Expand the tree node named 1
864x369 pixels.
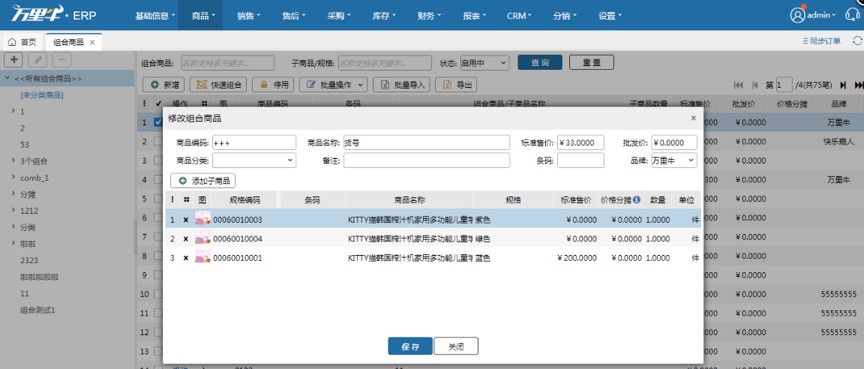[13, 111]
